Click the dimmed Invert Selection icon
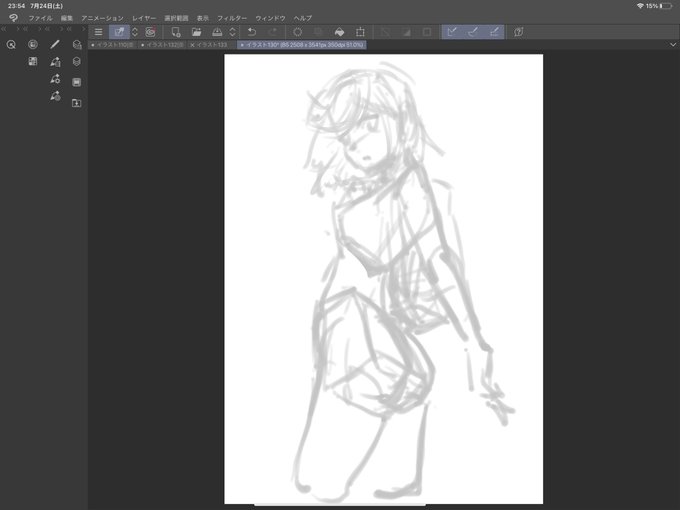 click(406, 32)
